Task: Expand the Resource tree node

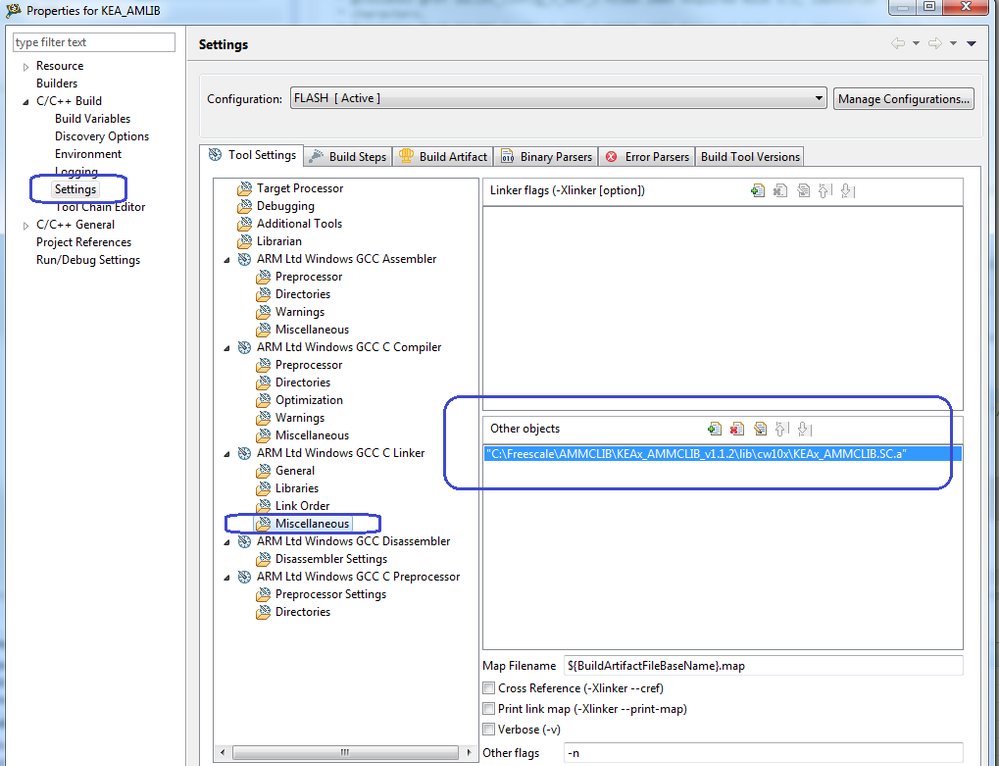Action: [25, 66]
